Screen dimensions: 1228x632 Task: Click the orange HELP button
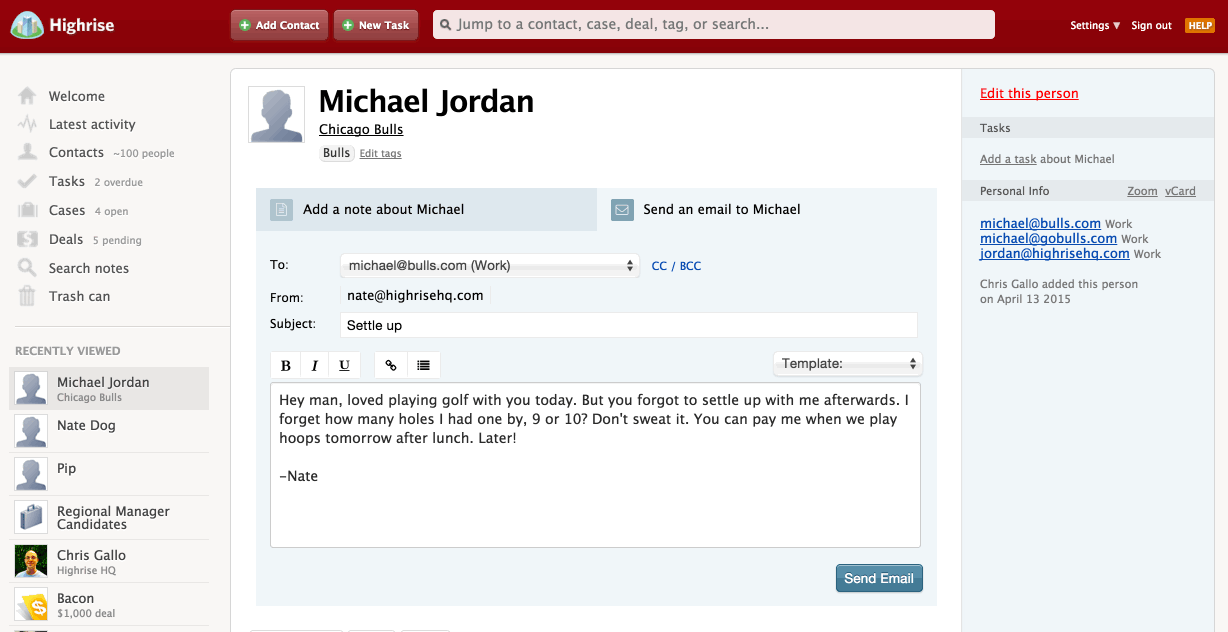coord(1199,26)
